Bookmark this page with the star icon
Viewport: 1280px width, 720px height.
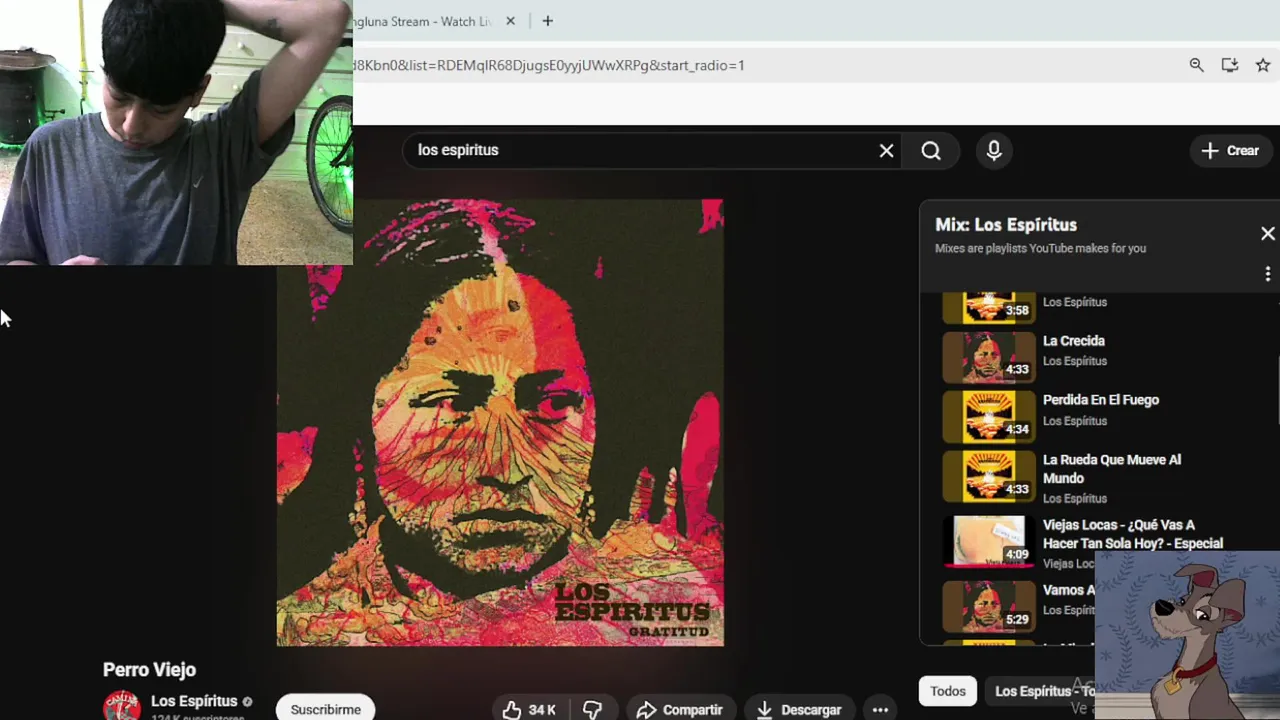click(1263, 65)
